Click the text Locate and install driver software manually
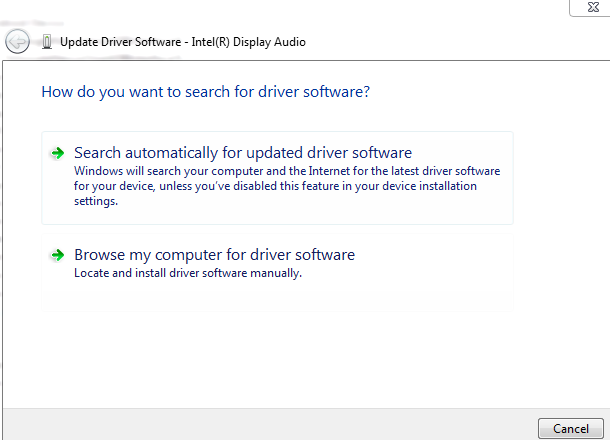The width and height of the screenshot is (610, 440). (x=188, y=273)
